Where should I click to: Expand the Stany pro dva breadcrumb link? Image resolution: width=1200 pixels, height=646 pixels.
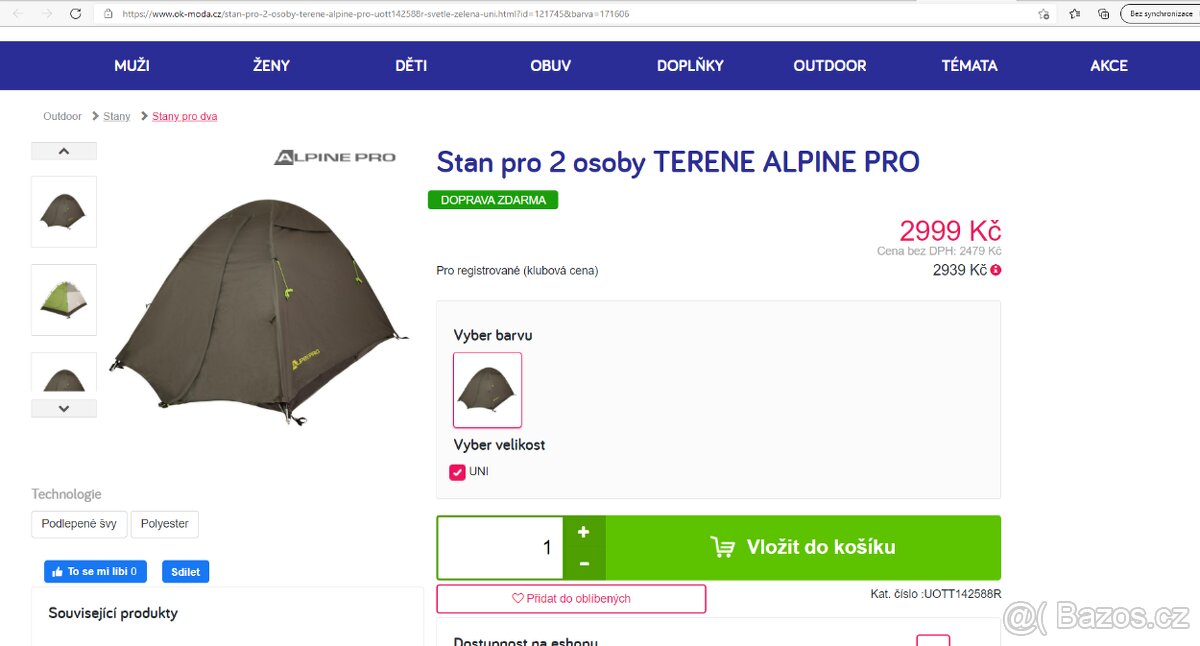[184, 116]
